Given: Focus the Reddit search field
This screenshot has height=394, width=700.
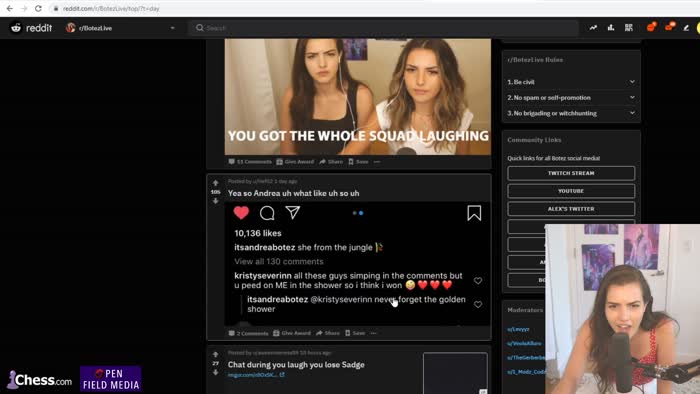Looking at the screenshot, I should pos(384,28).
